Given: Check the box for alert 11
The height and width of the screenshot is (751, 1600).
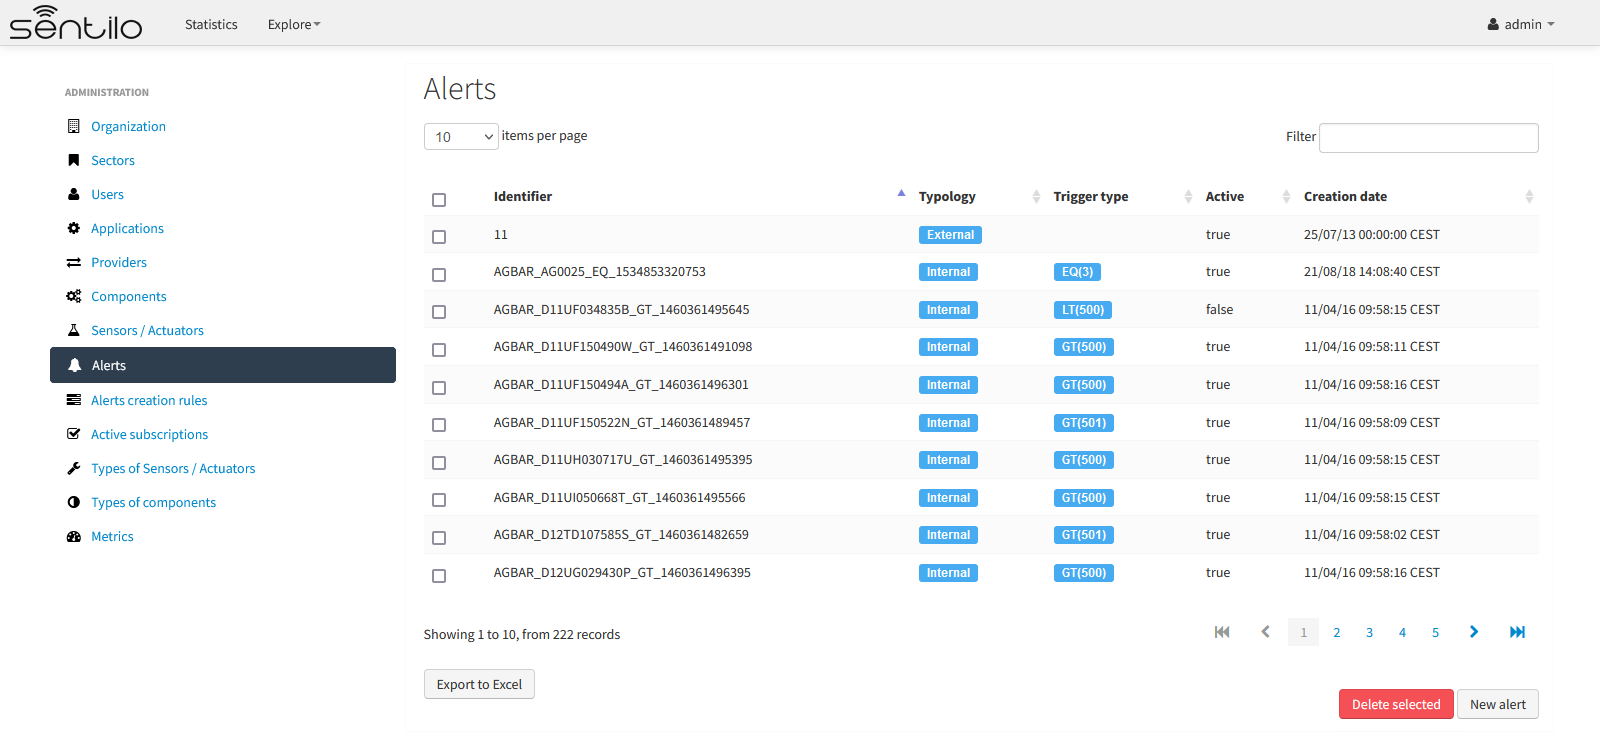Looking at the screenshot, I should point(439,237).
